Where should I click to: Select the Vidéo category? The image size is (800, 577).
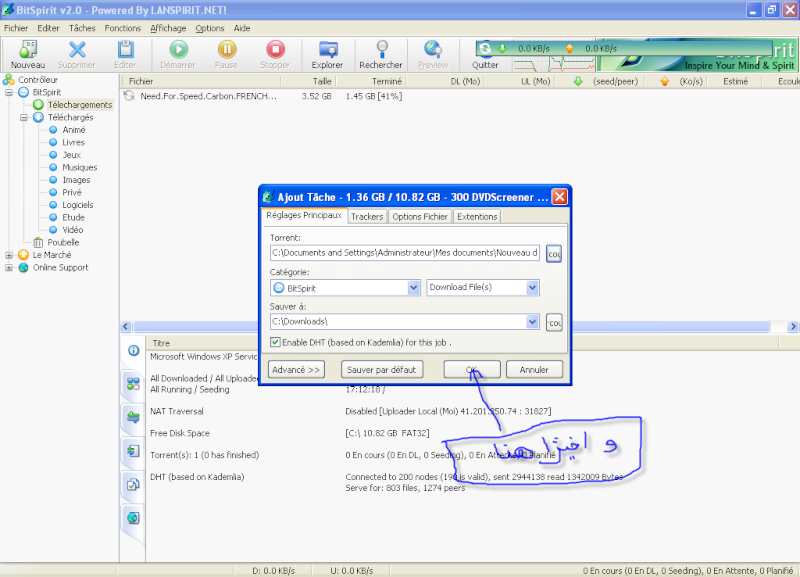[x=73, y=230]
